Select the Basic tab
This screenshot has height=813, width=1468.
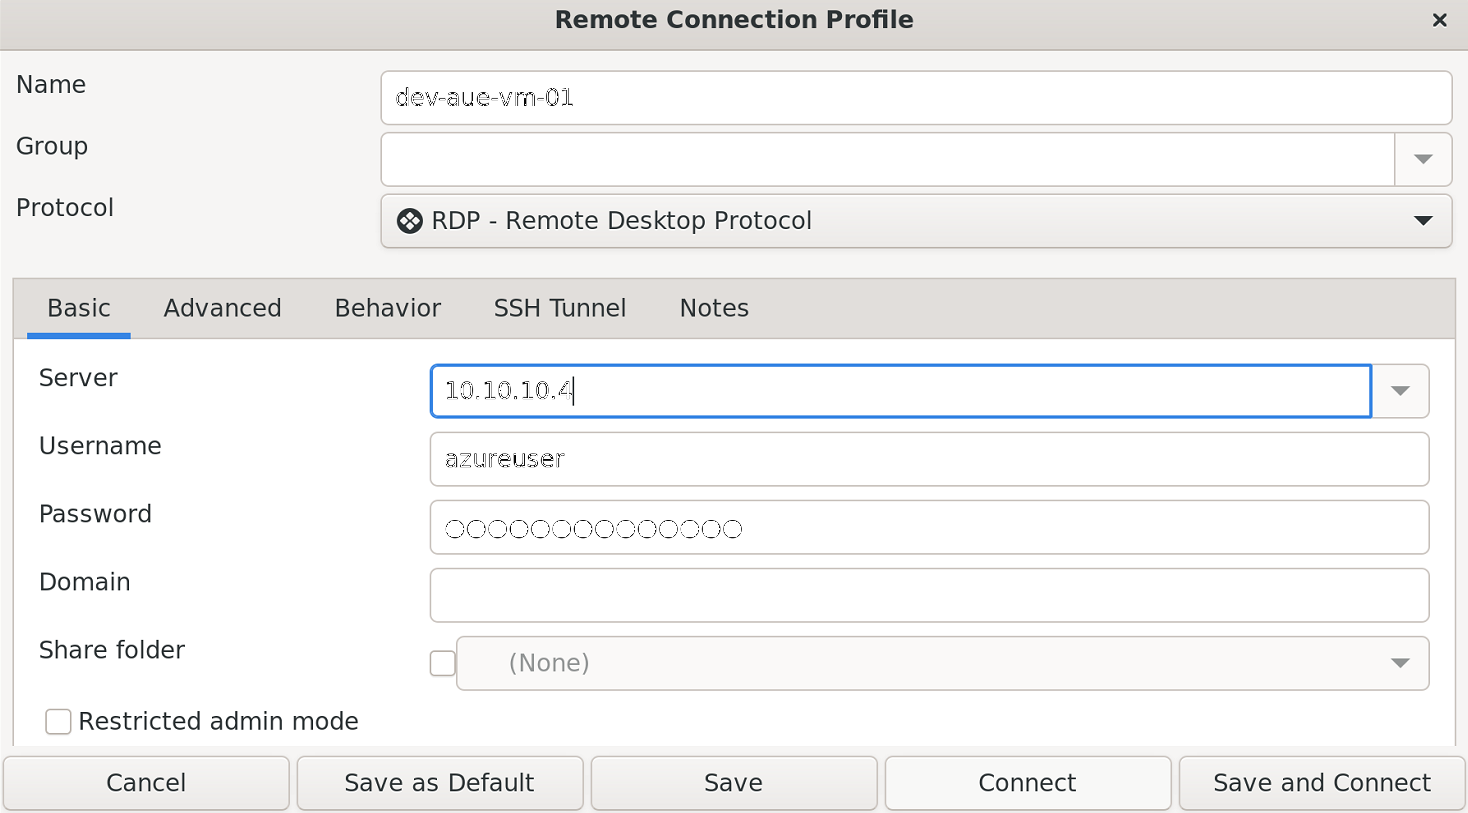[78, 308]
